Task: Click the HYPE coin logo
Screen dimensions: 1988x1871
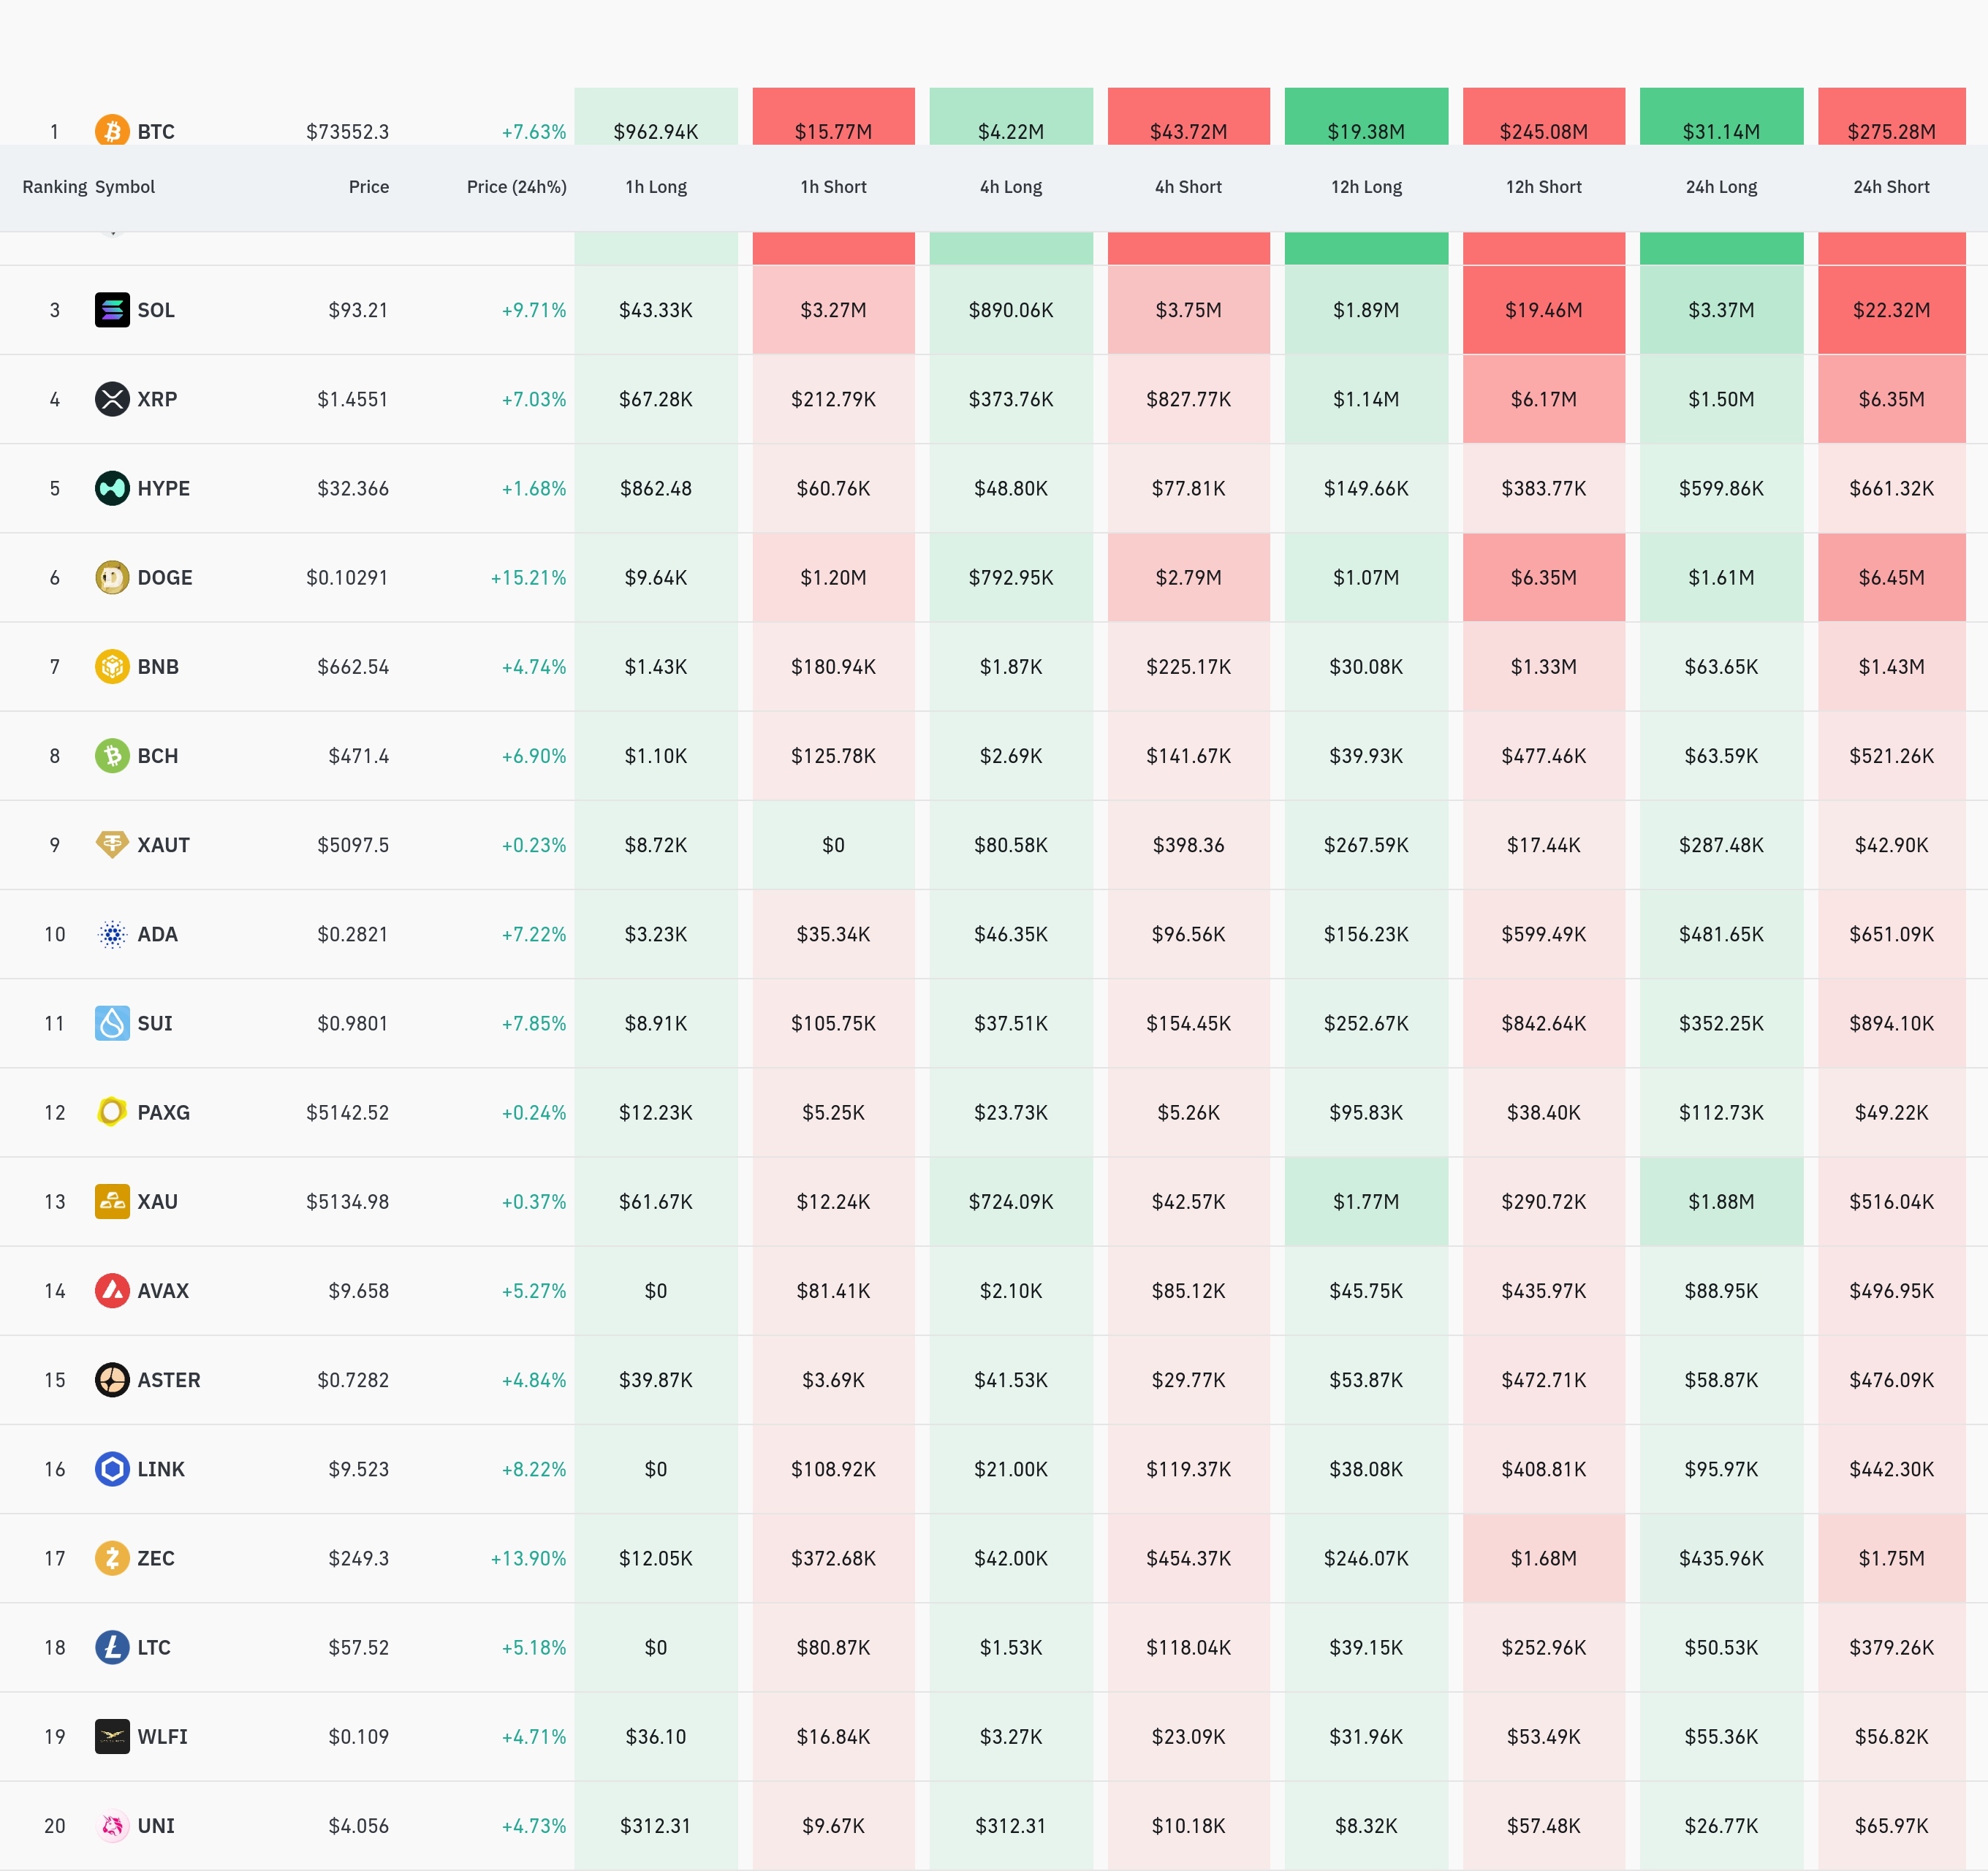Action: (112, 488)
